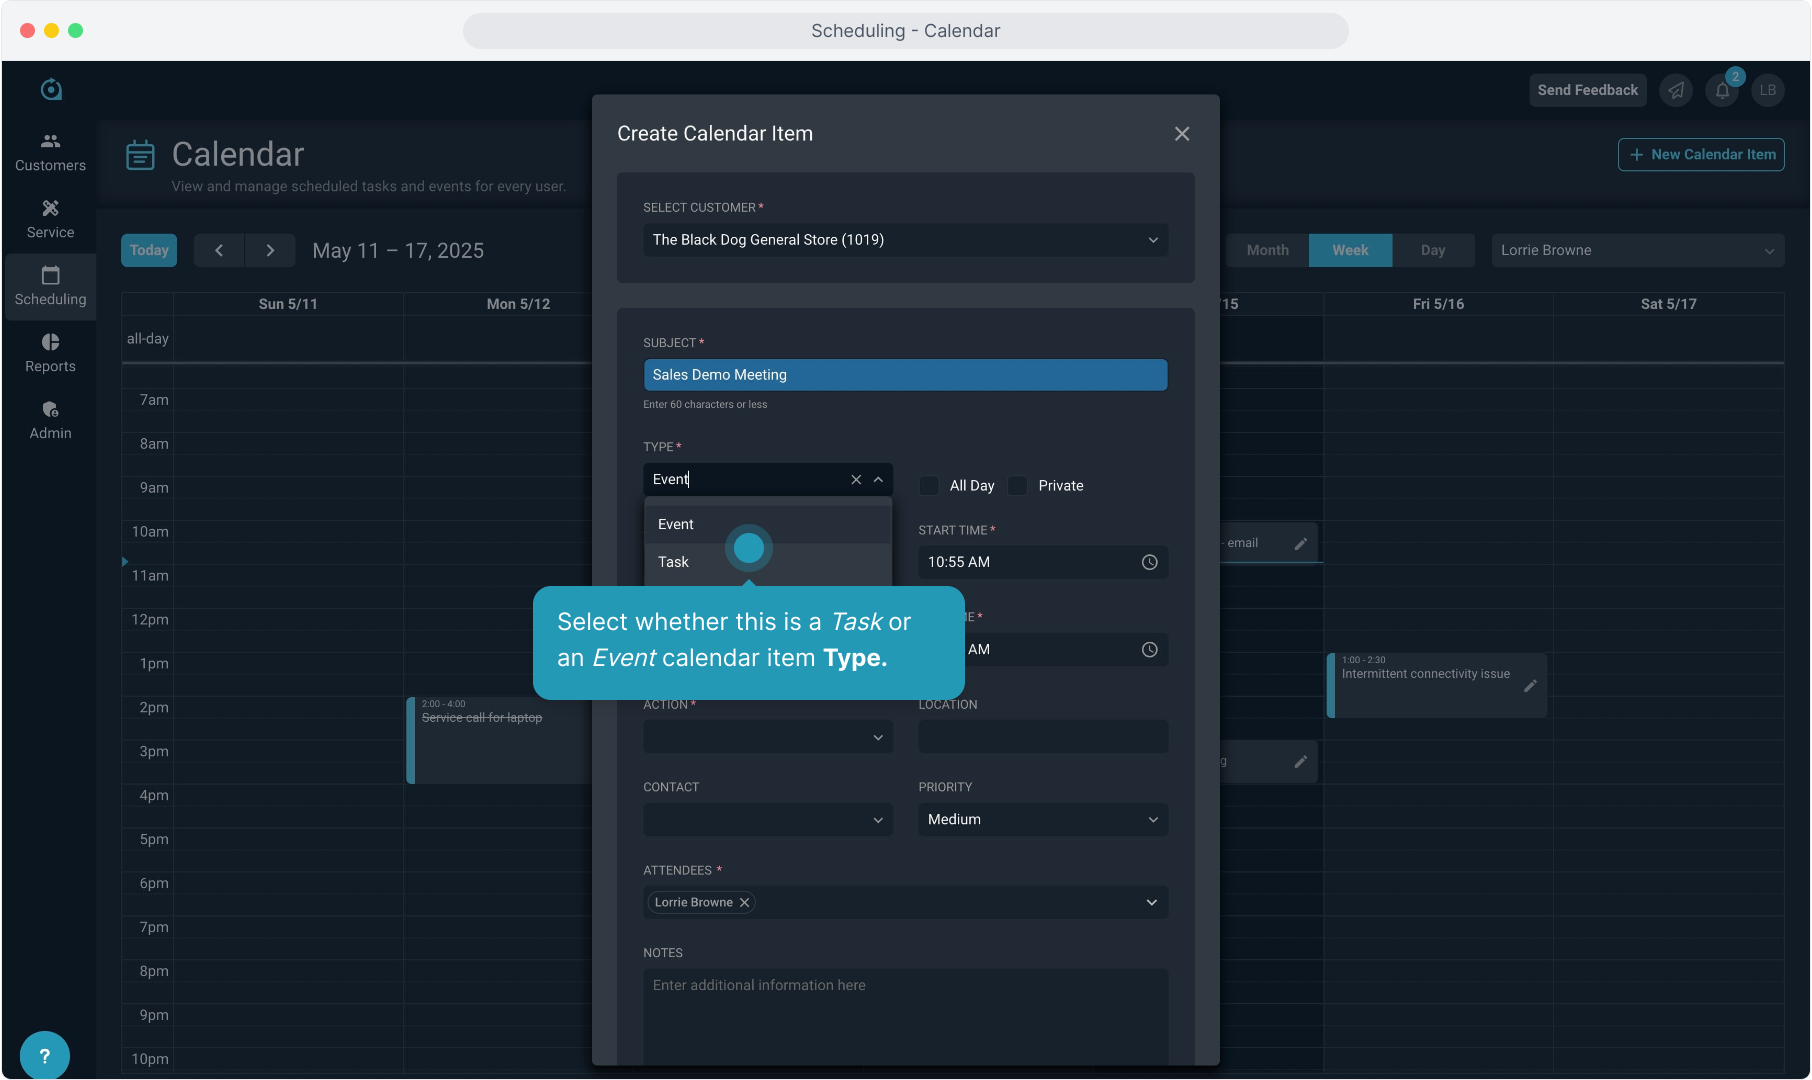The height and width of the screenshot is (1080, 1812).
Task: Open the Priority dropdown
Action: (x=1042, y=820)
